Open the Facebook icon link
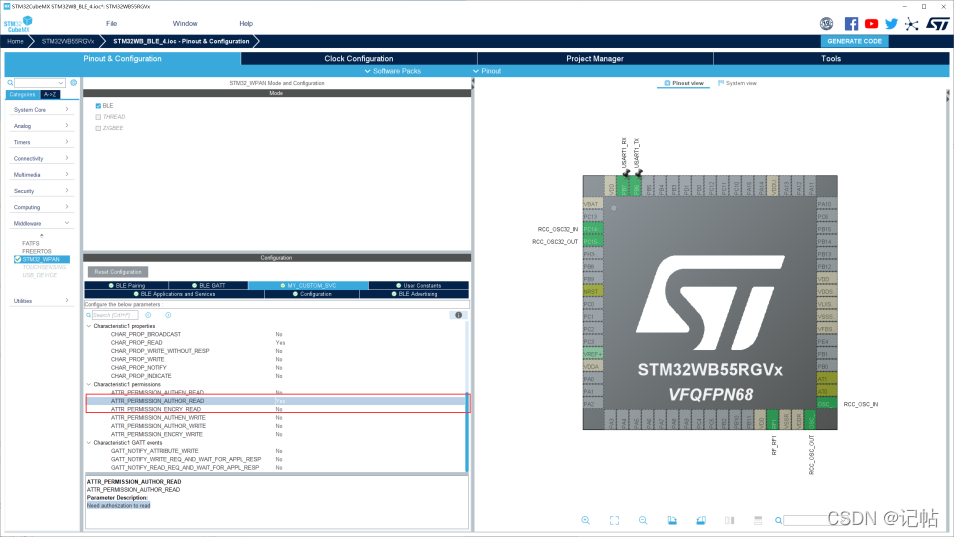Viewport: 954px width, 537px height. tap(851, 24)
